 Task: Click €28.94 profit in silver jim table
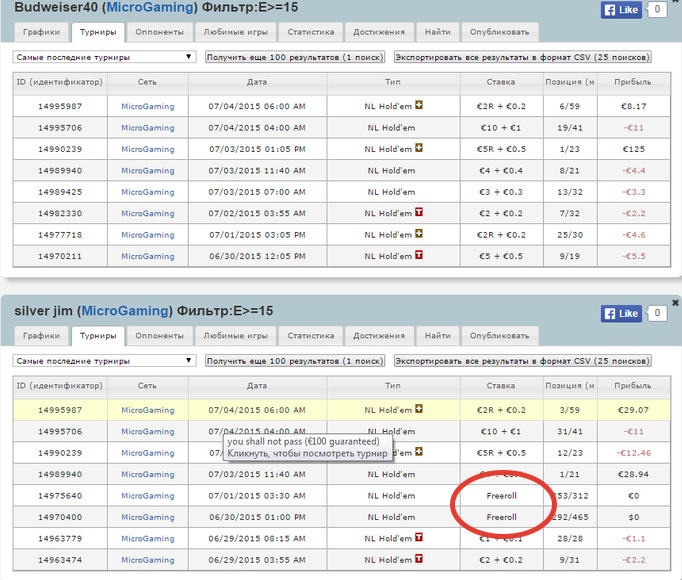tap(633, 474)
